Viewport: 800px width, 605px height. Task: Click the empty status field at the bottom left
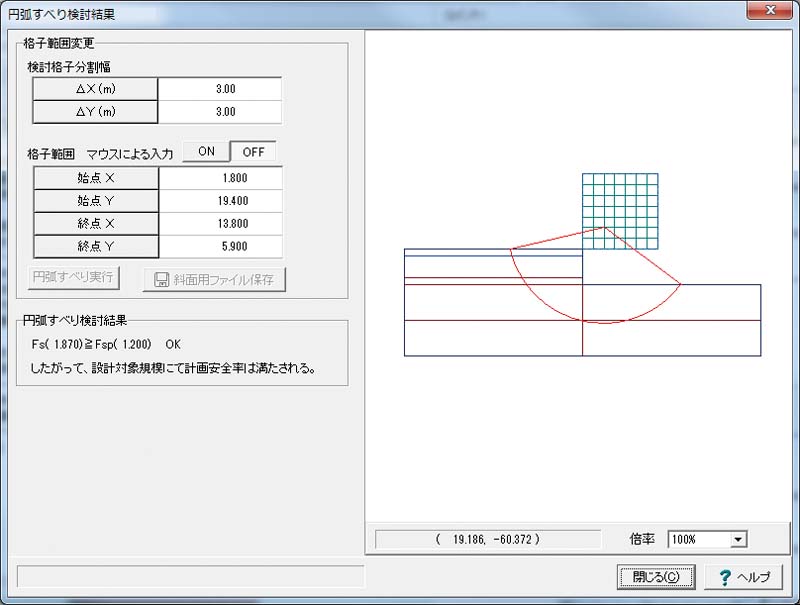[x=190, y=577]
